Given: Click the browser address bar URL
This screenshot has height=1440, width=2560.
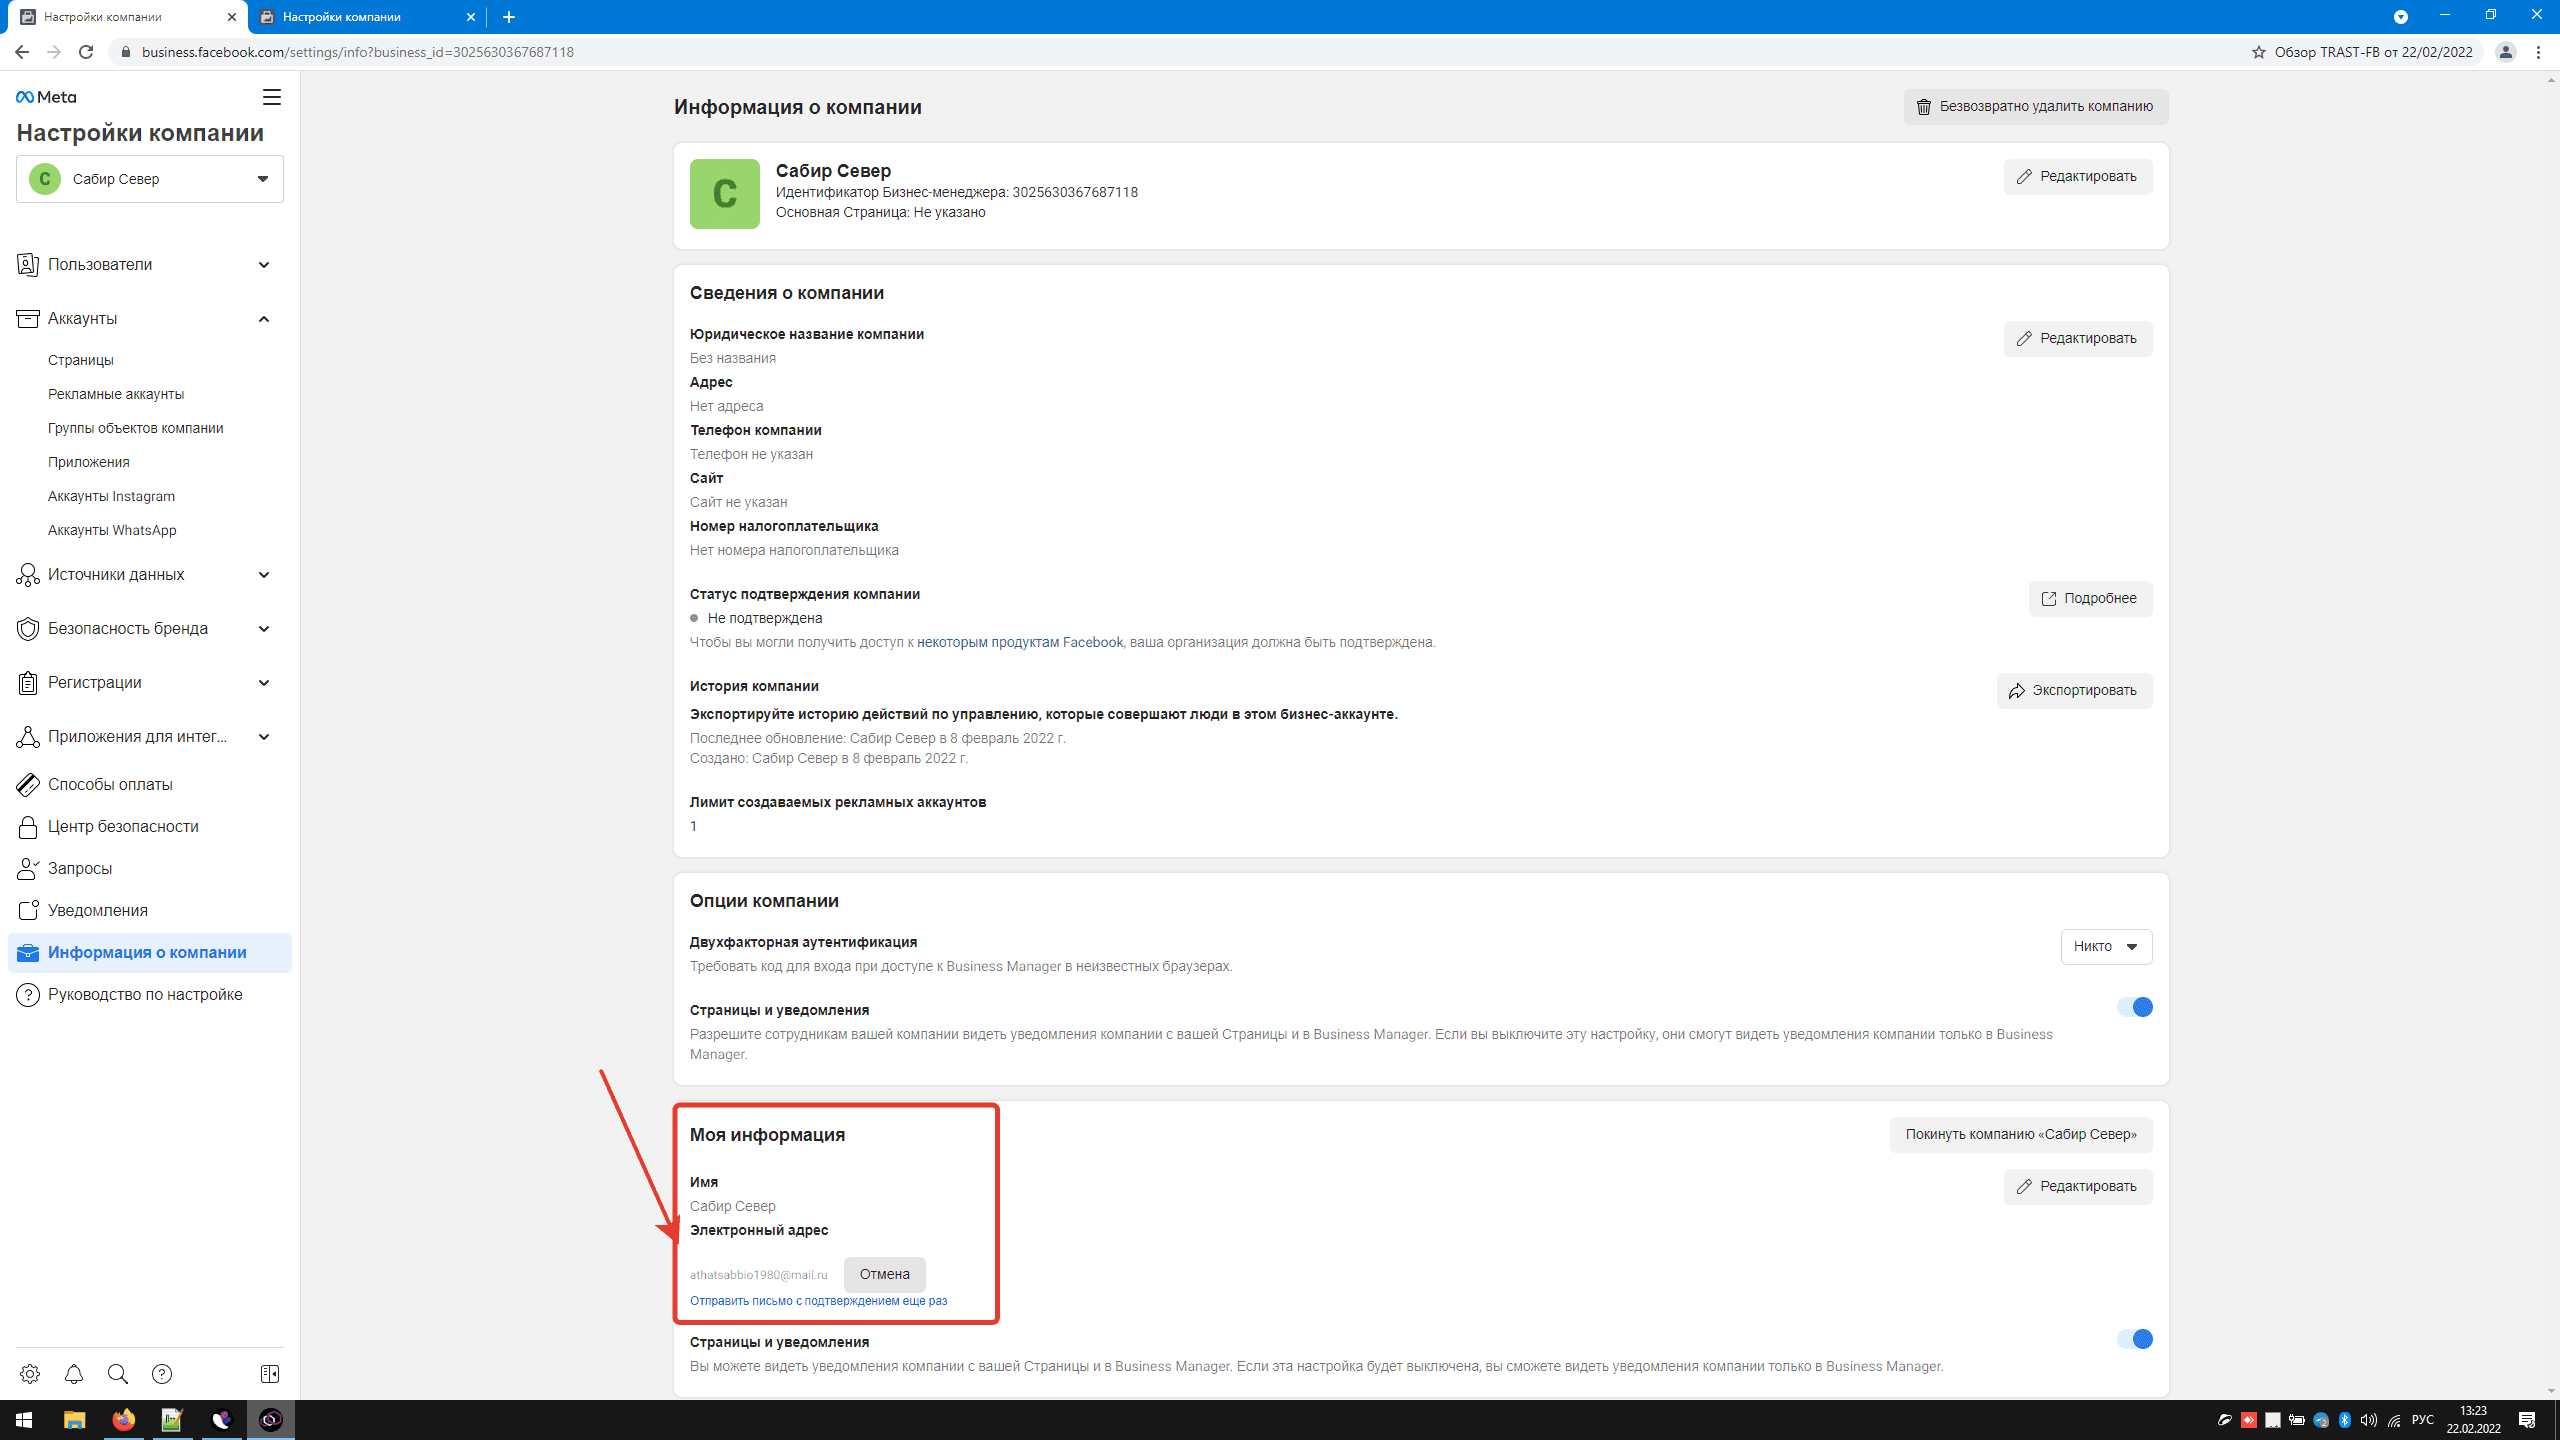Looking at the screenshot, I should [358, 52].
